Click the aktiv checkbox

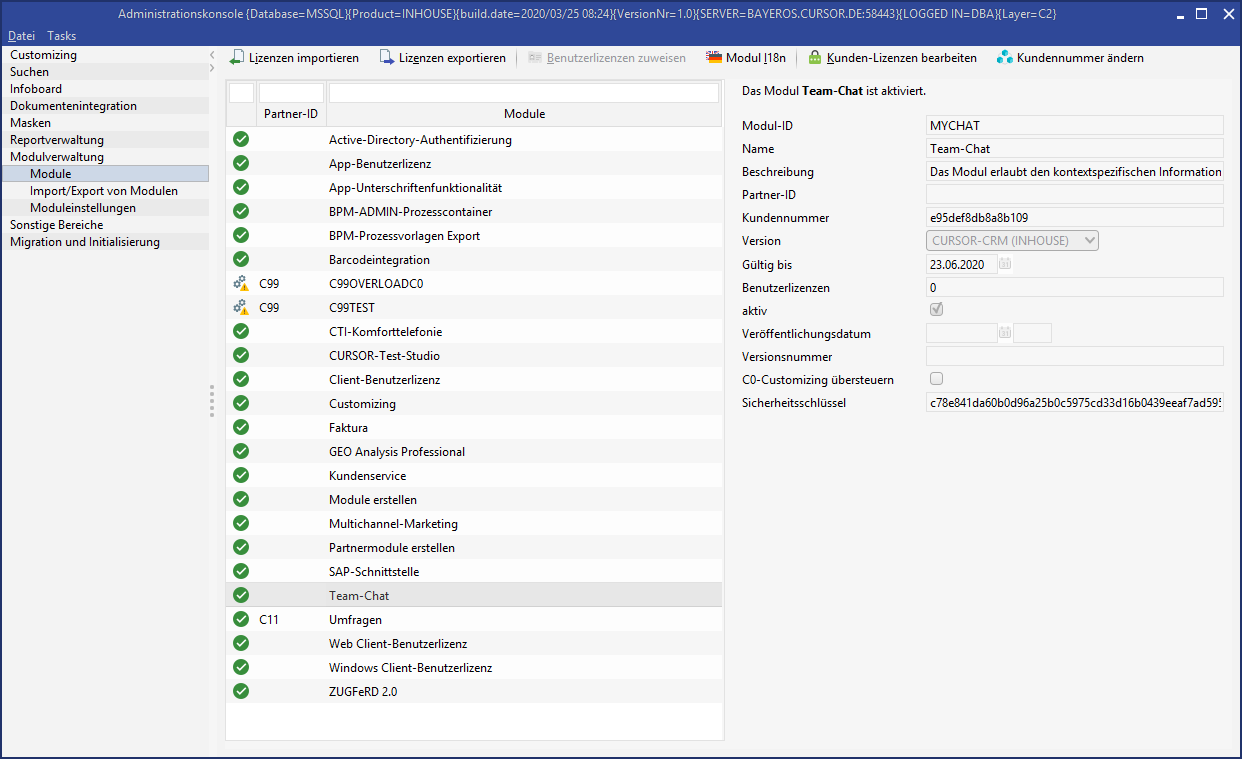[x=936, y=309]
